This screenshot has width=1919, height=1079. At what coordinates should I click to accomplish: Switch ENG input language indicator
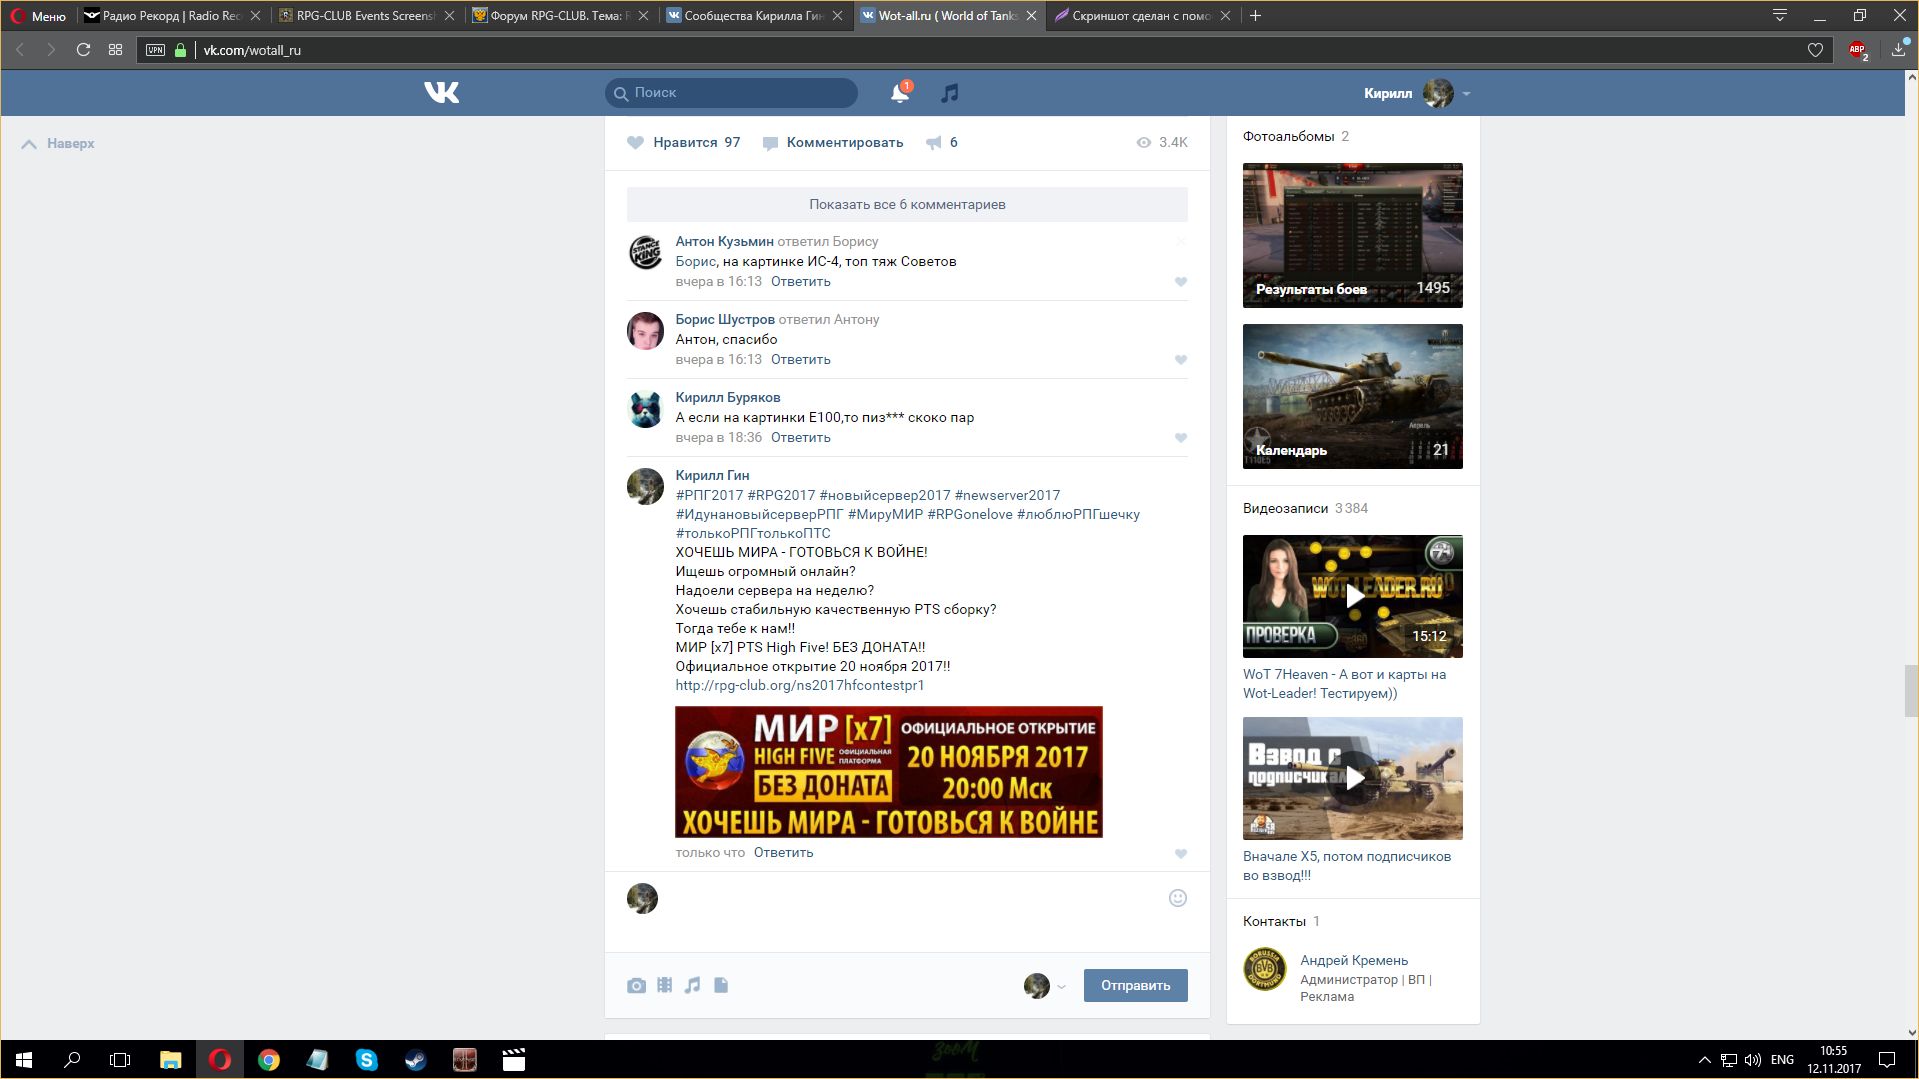point(1782,1060)
